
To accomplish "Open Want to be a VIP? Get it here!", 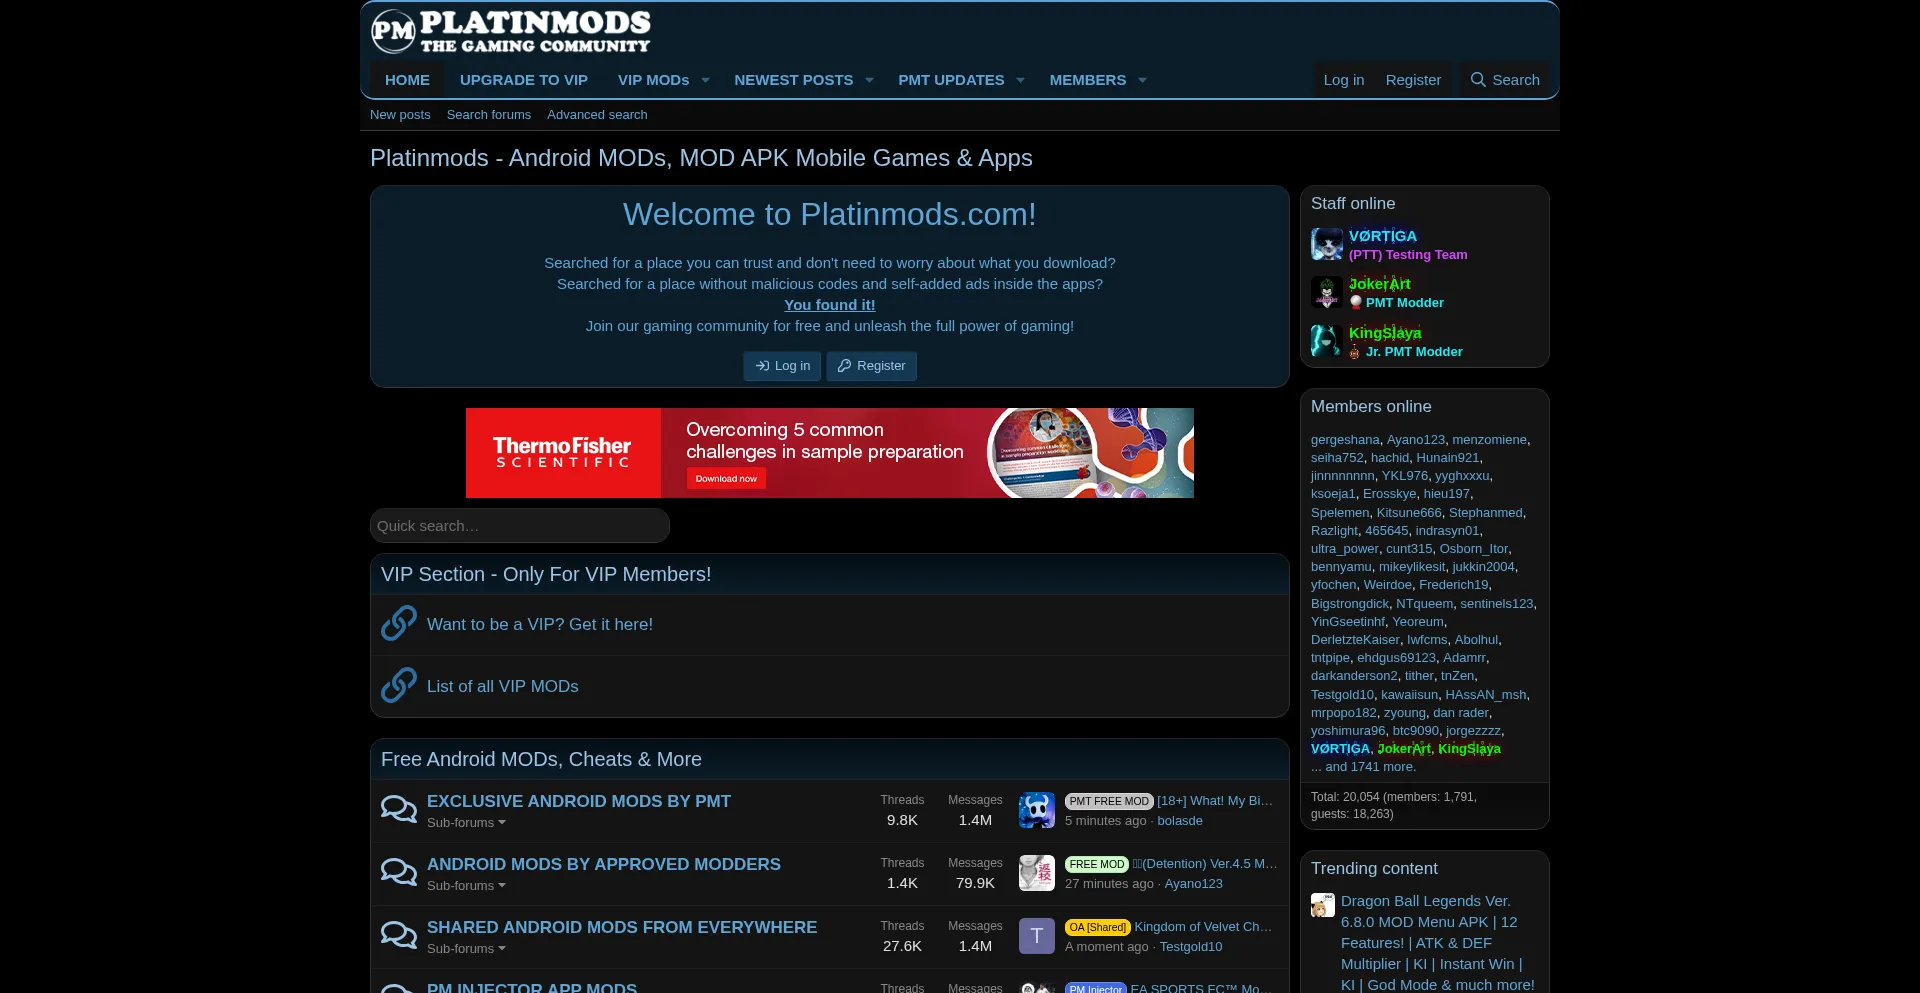I will tap(540, 624).
